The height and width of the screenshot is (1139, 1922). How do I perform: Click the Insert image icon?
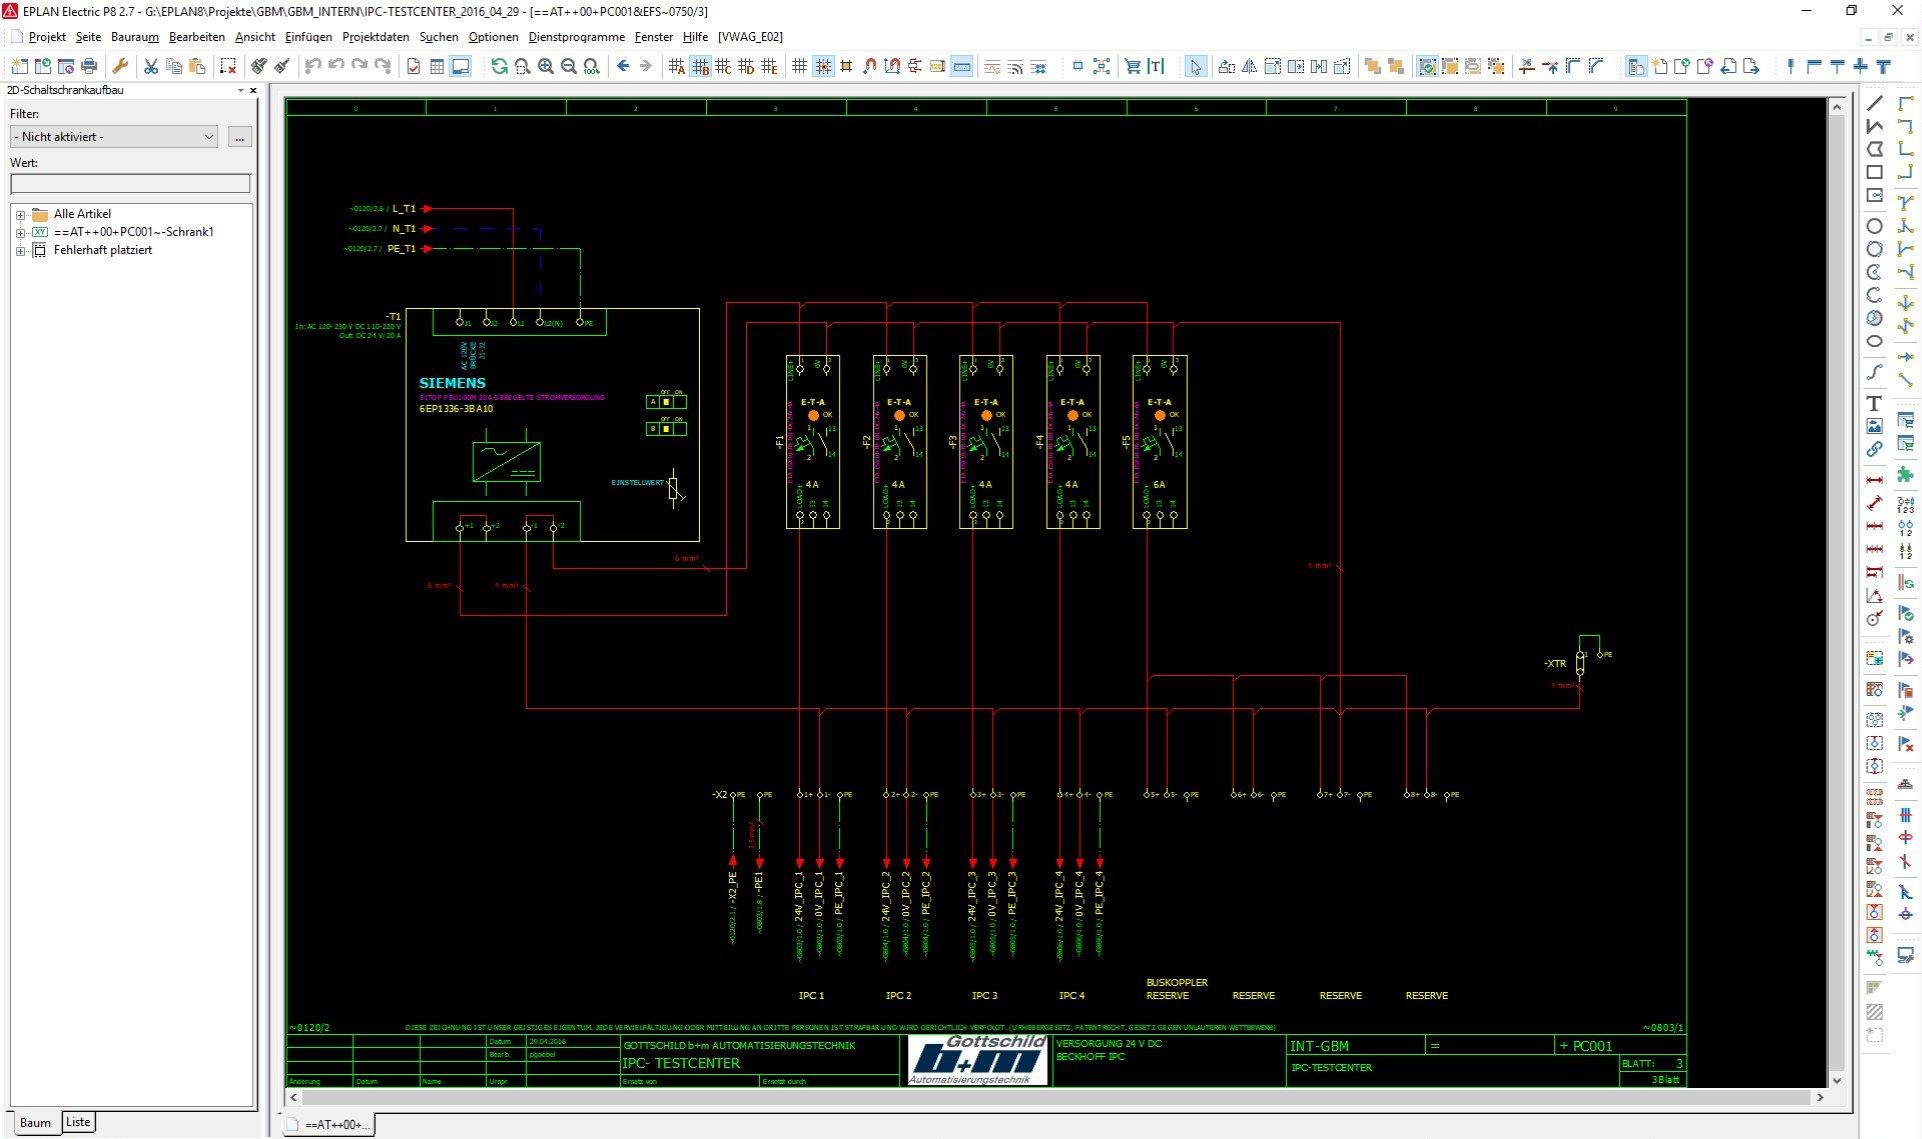pyautogui.click(x=1875, y=426)
